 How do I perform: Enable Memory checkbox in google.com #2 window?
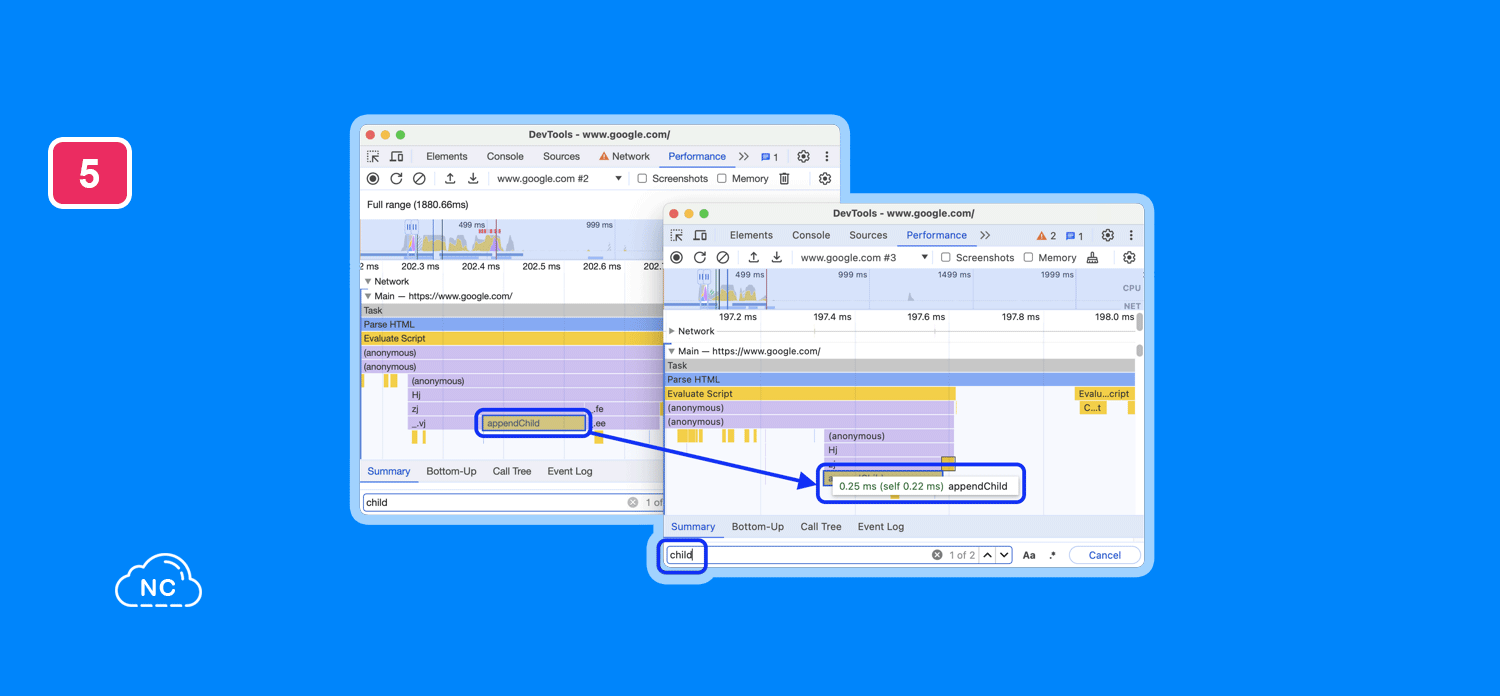click(722, 179)
